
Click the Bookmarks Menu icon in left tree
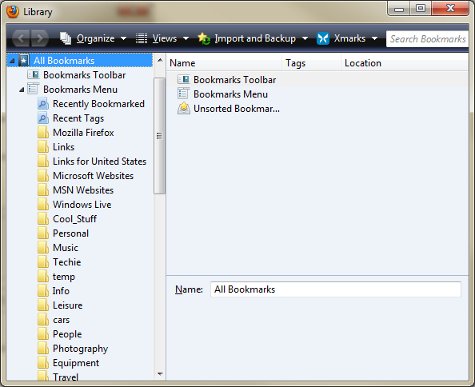(33, 89)
